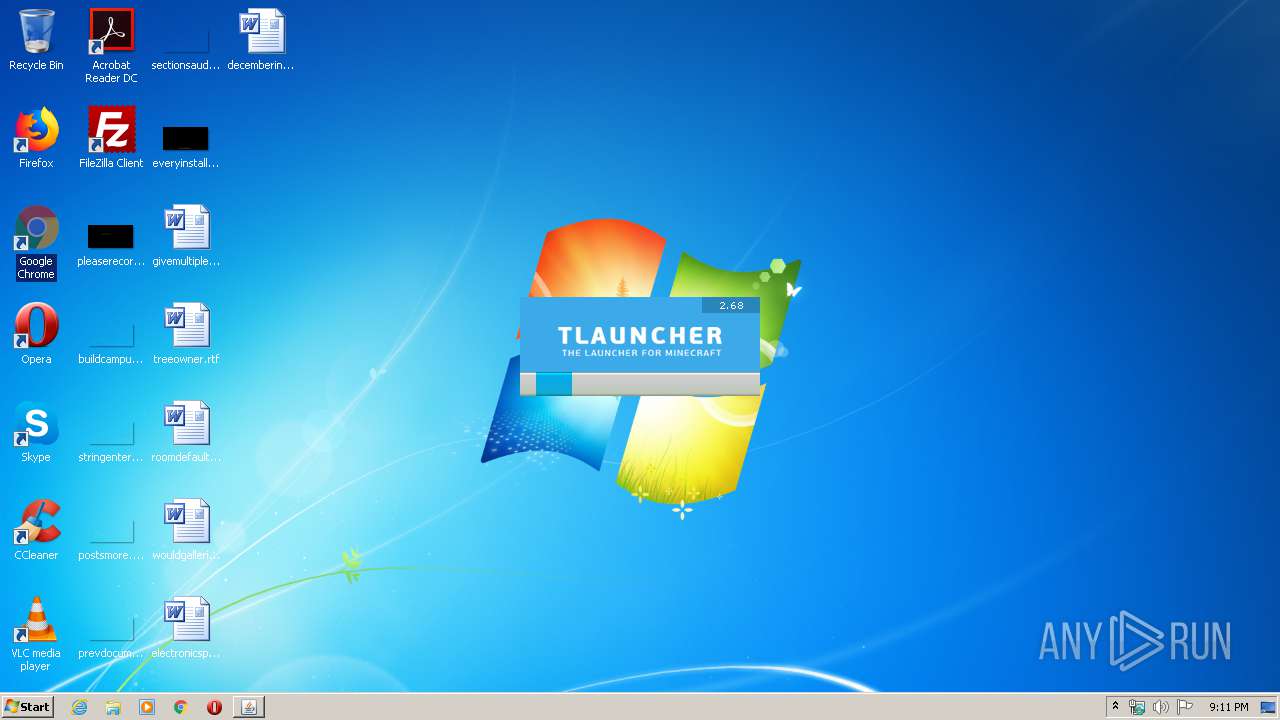Select roomdefault... Word document
The width and height of the screenshot is (1280, 720).
(186, 432)
